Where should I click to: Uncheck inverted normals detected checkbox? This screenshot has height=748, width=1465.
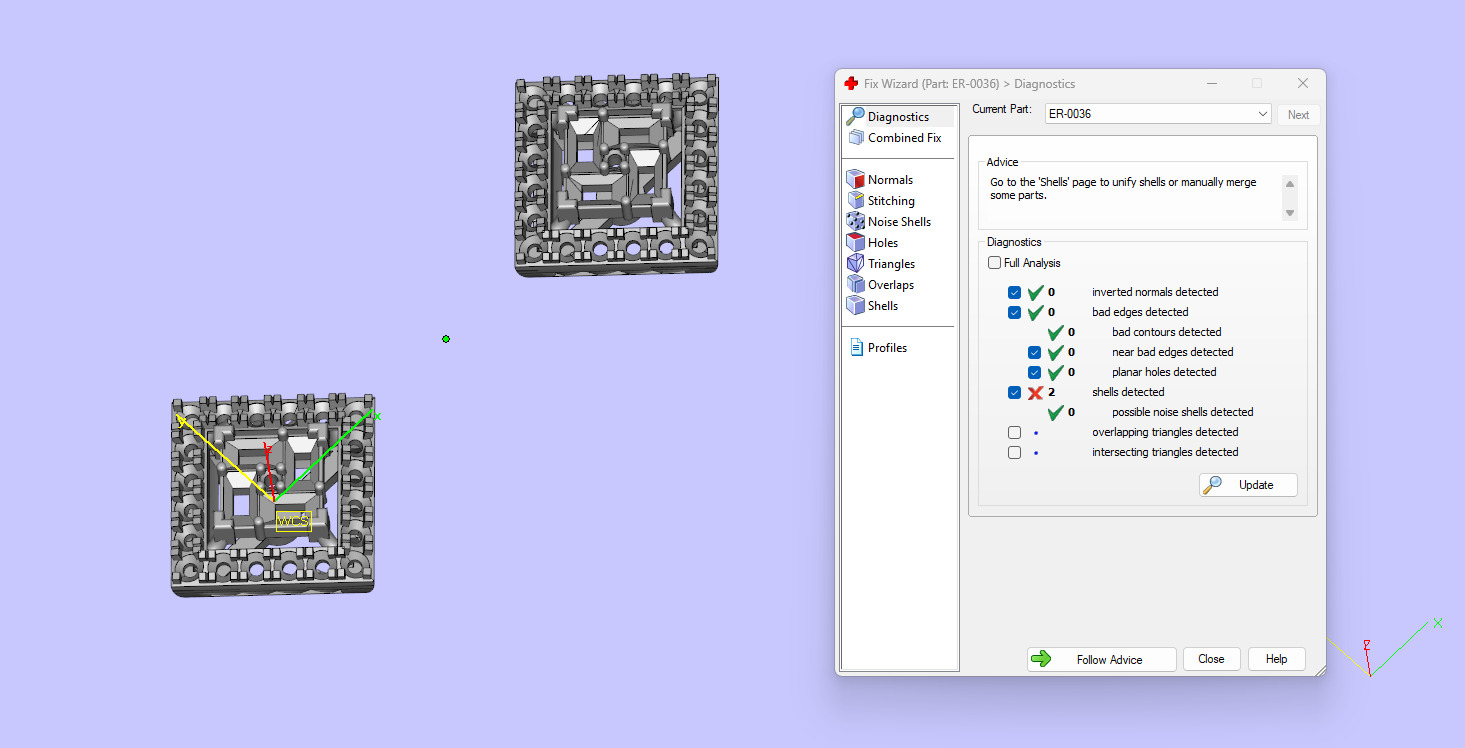[1015, 292]
